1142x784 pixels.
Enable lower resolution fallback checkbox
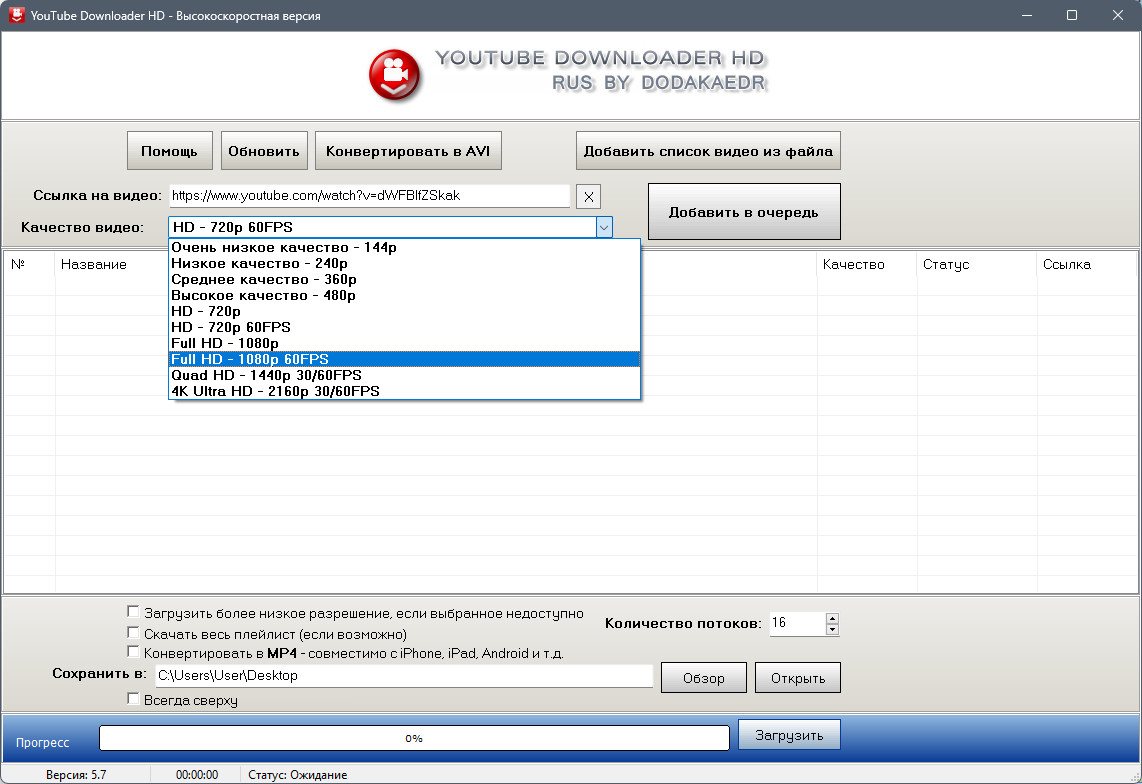(133, 612)
